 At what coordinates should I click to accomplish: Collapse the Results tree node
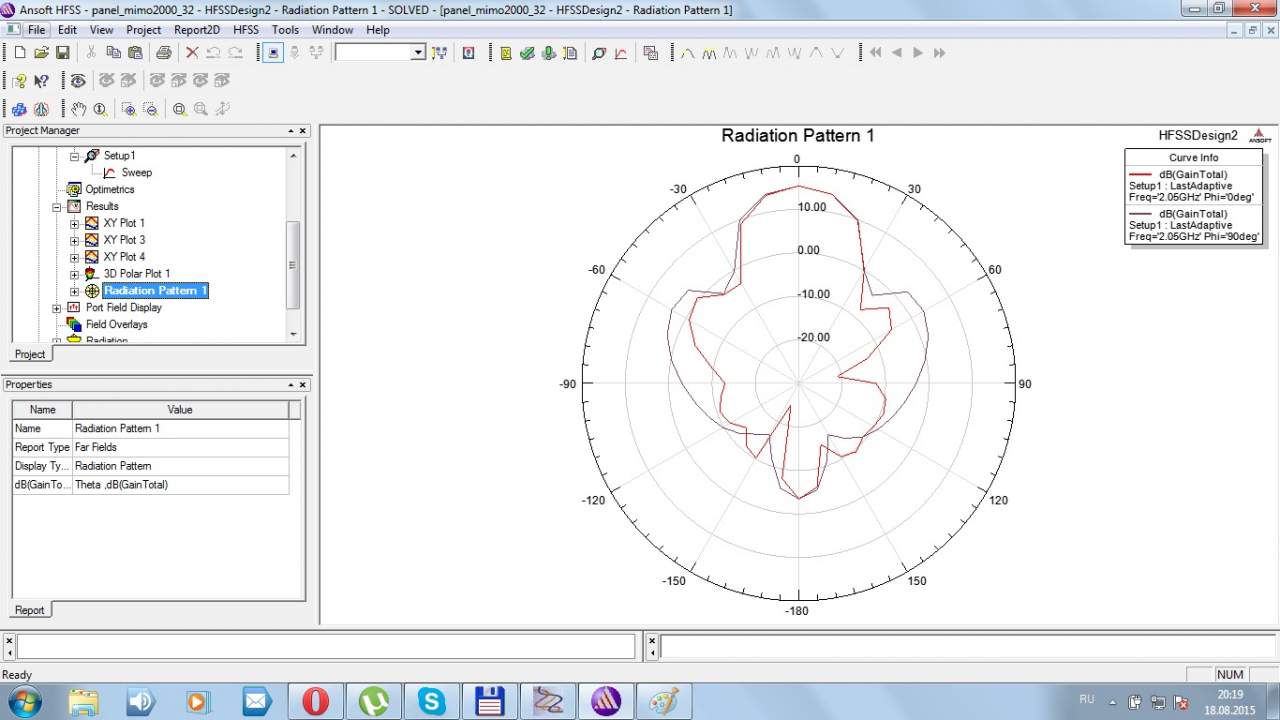(57, 207)
